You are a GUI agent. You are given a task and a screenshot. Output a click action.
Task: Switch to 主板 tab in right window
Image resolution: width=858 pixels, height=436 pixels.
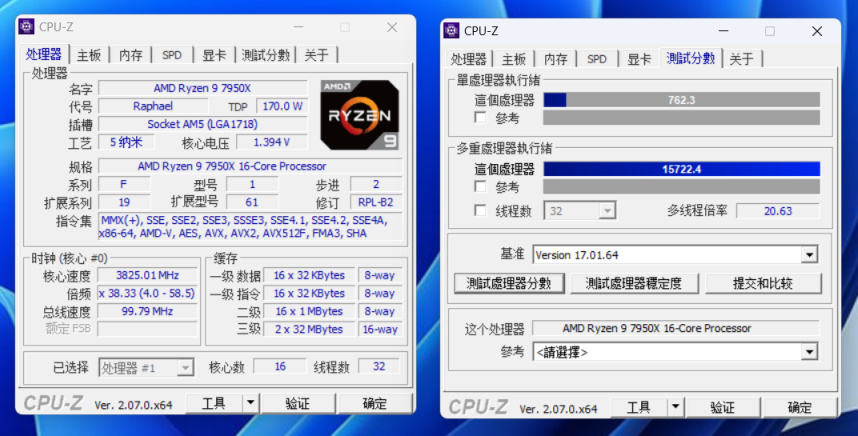(x=513, y=59)
